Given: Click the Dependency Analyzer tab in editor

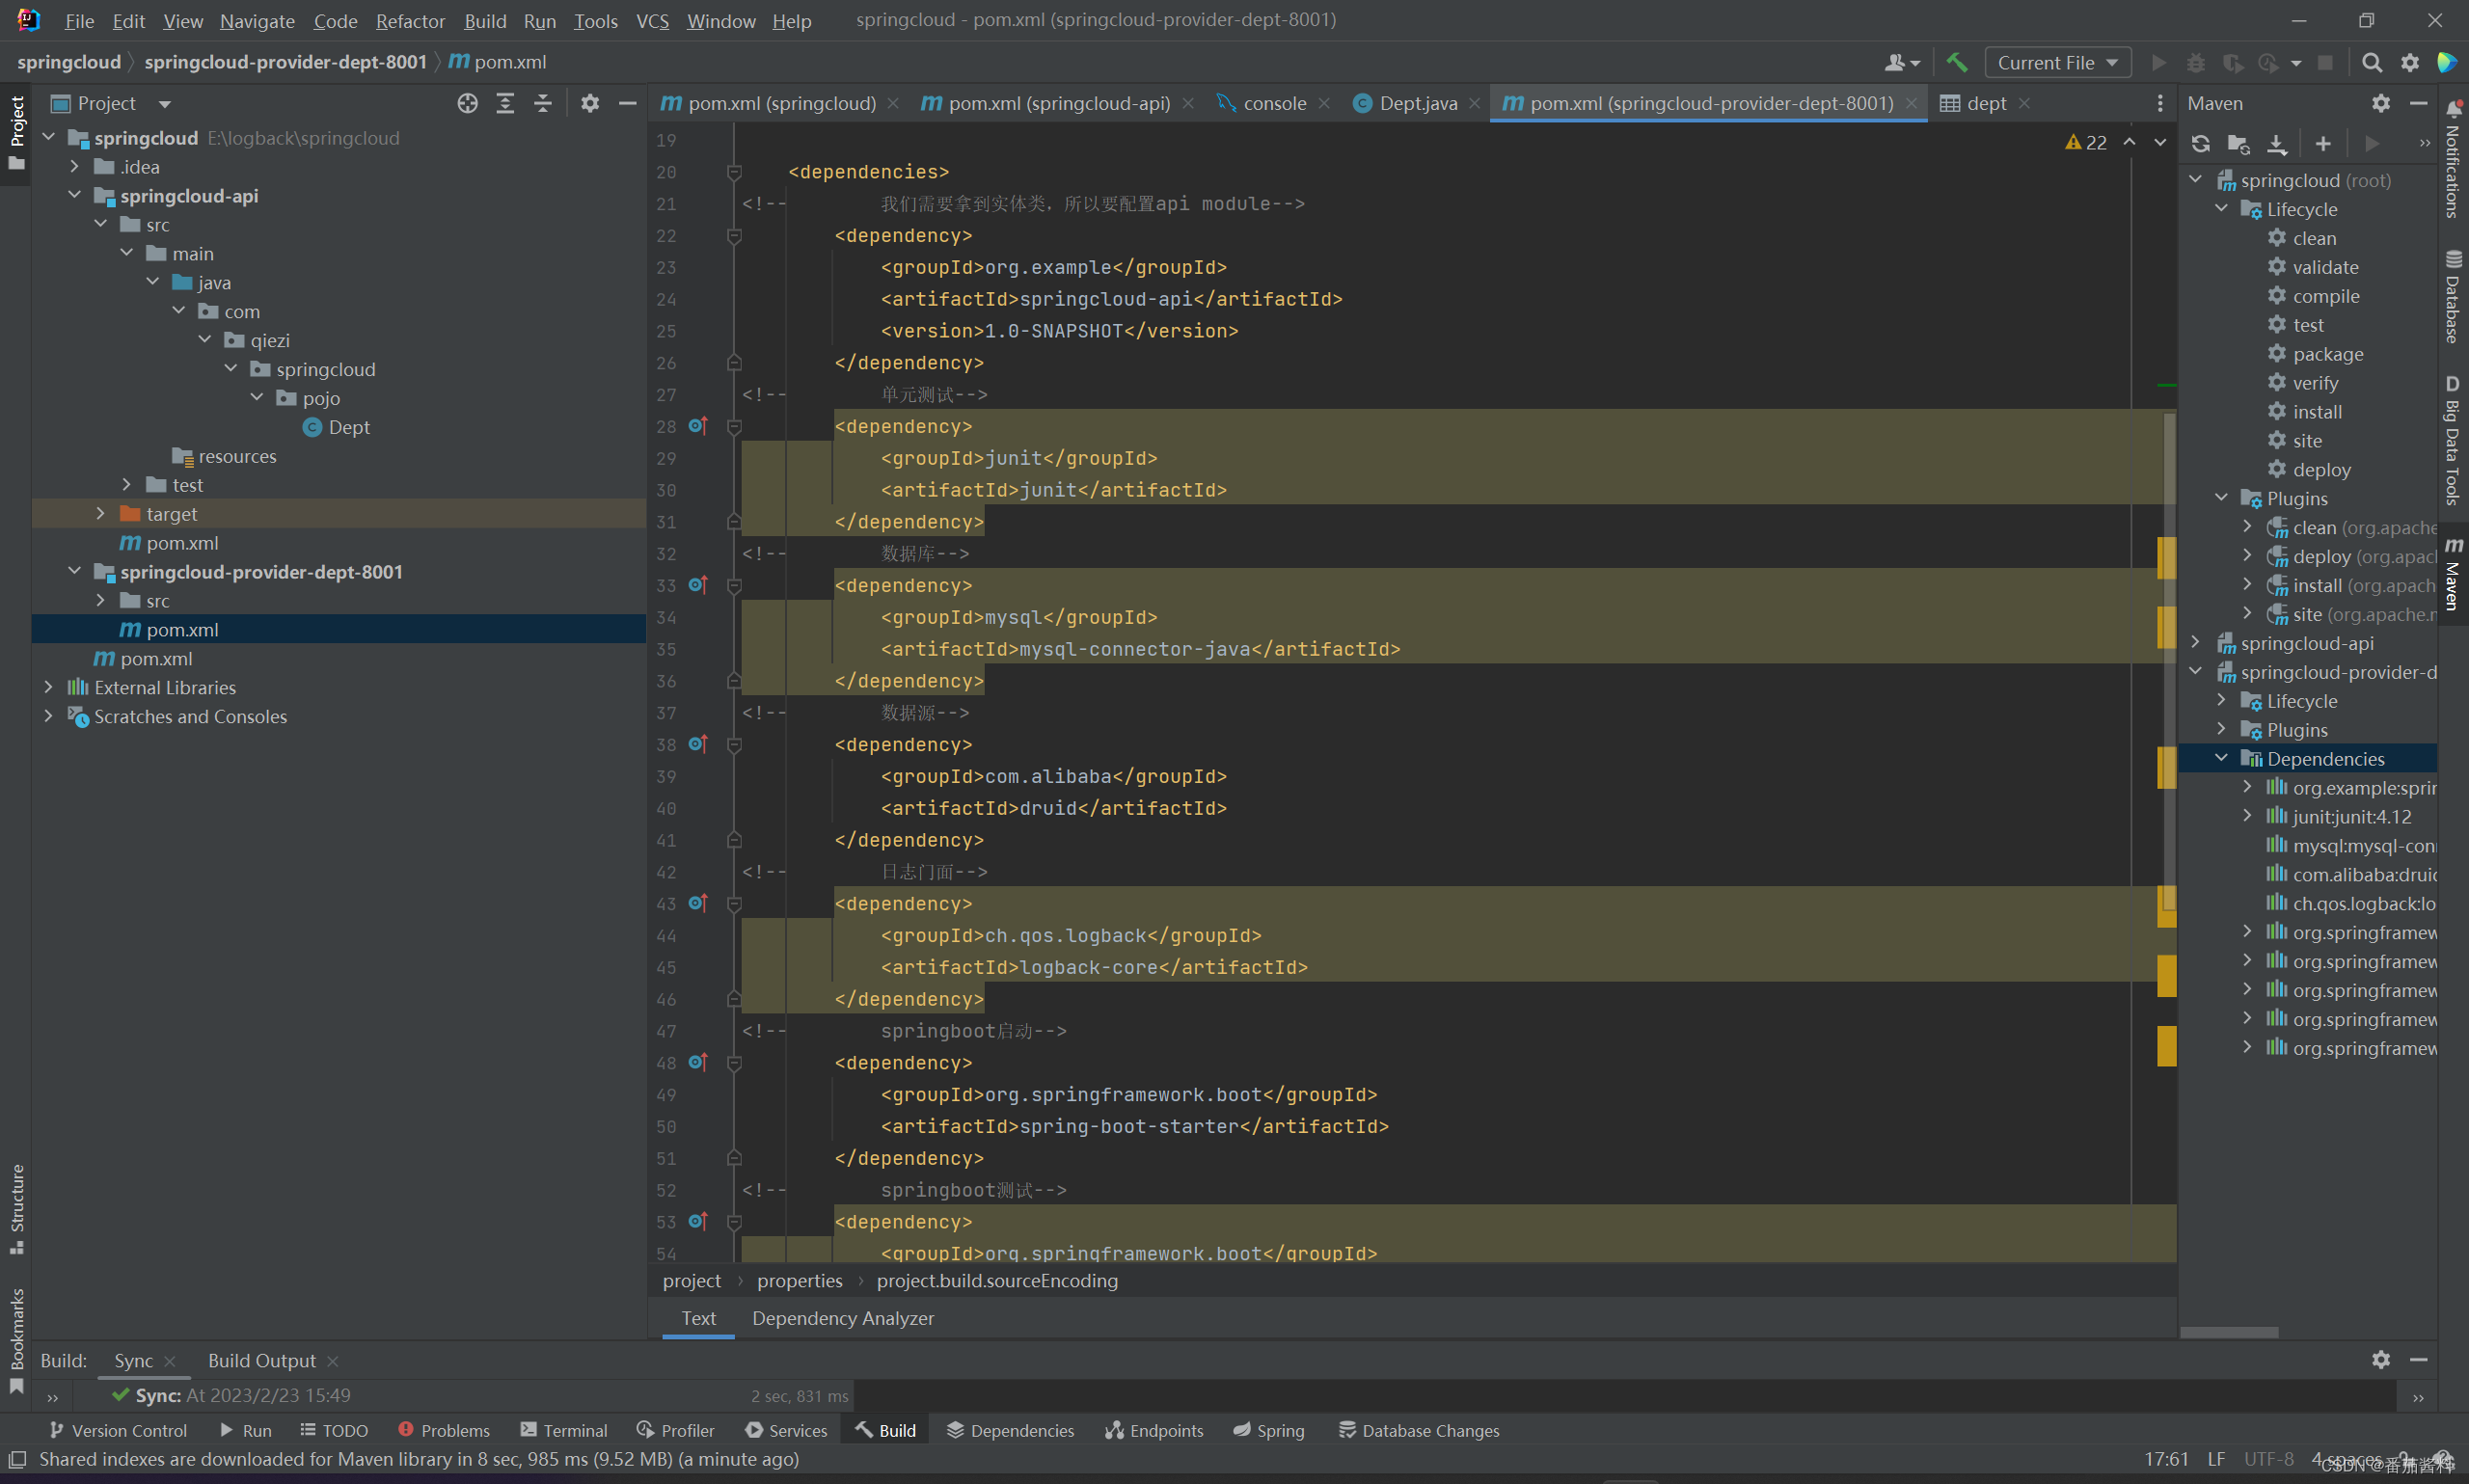Looking at the screenshot, I should coord(845,1318).
